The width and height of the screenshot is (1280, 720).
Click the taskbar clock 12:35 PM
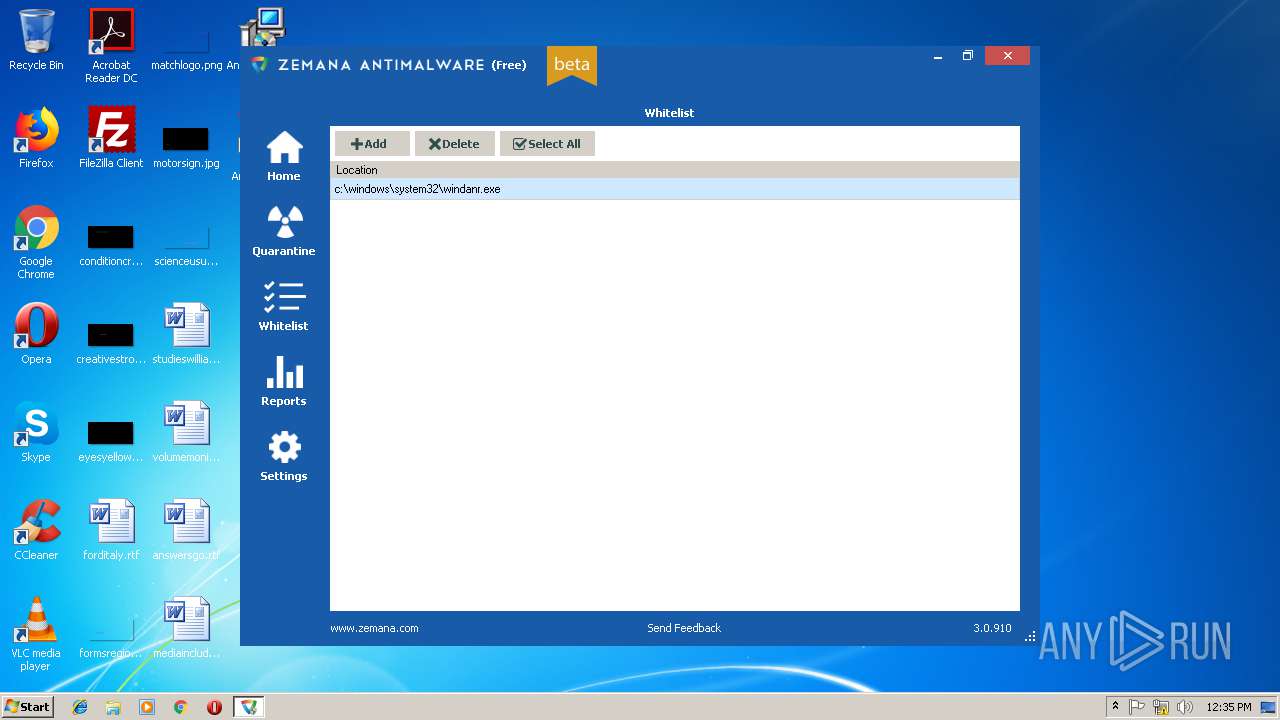coord(1229,707)
